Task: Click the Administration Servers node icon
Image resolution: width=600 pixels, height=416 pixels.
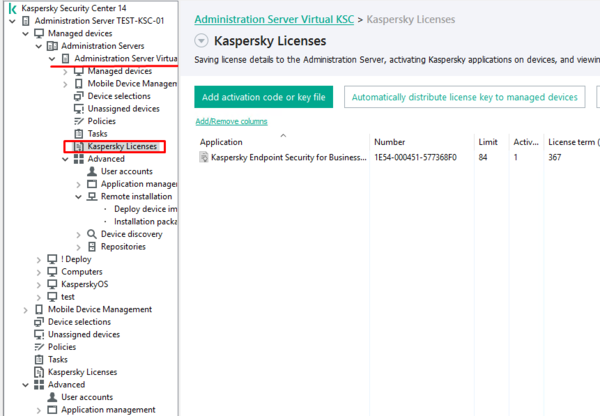Action: (x=52, y=46)
